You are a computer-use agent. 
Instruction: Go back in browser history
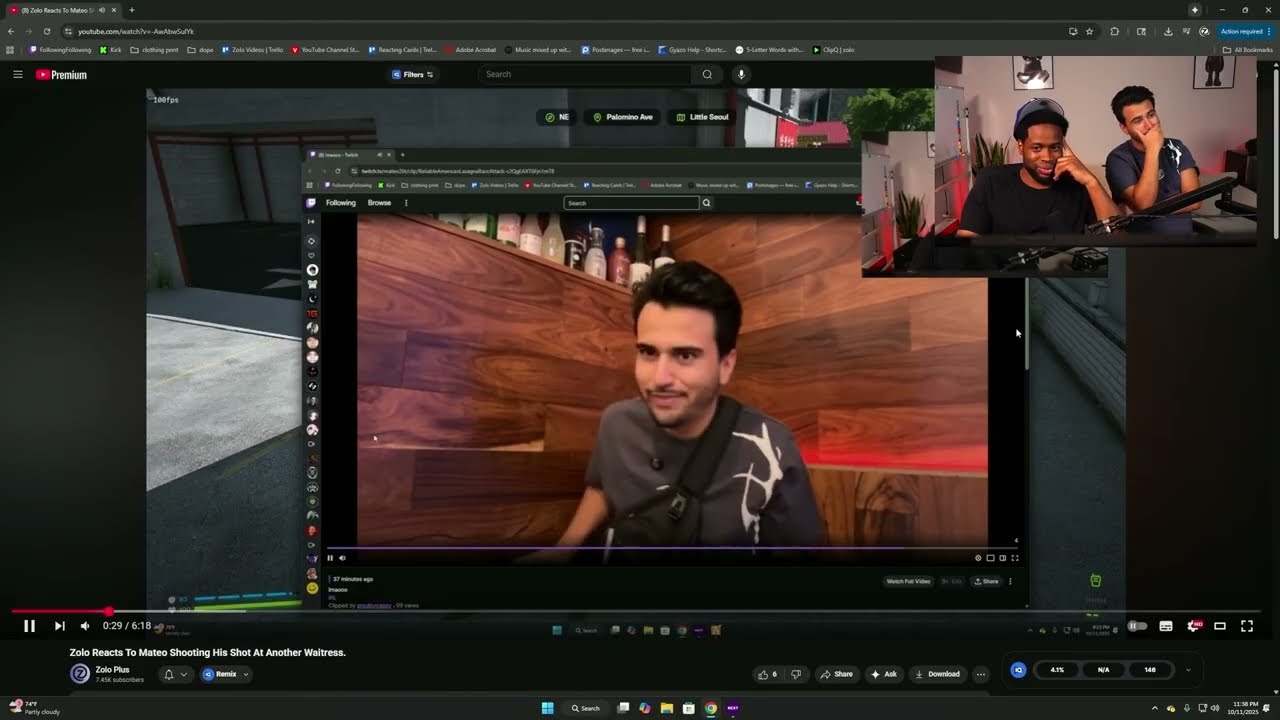point(11,31)
